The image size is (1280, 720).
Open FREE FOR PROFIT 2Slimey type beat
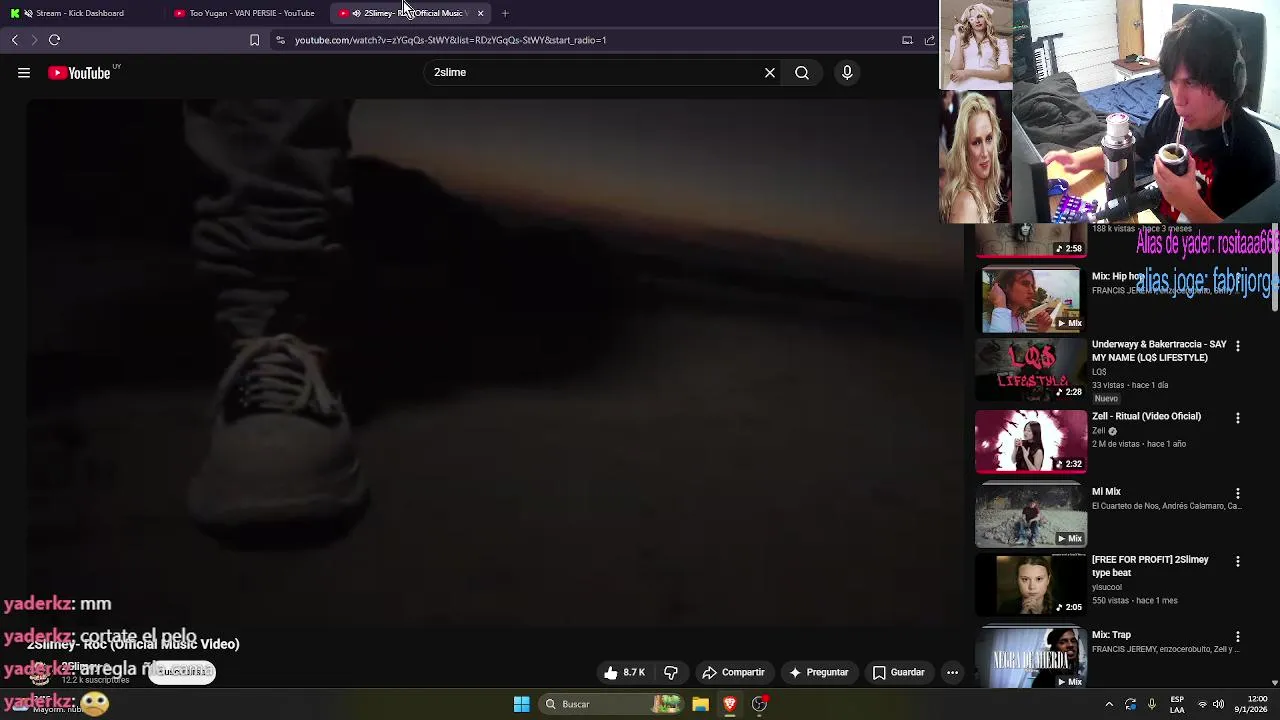1150,566
